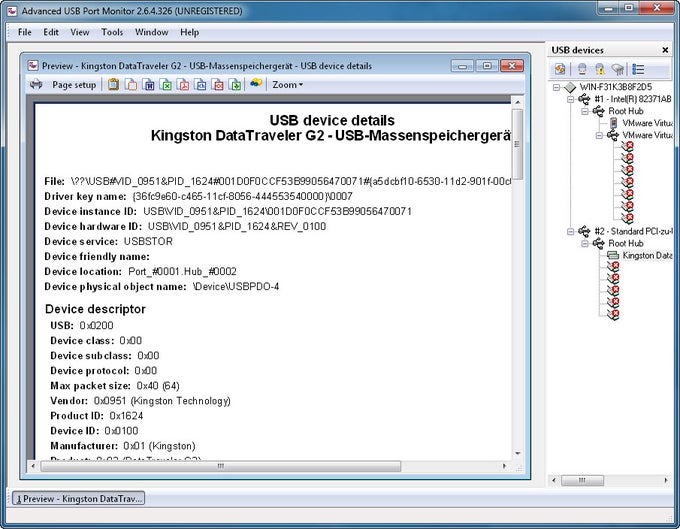Switch to the 1 Preview - Kingston DataTrav tab
680x529 pixels.
(x=78, y=499)
